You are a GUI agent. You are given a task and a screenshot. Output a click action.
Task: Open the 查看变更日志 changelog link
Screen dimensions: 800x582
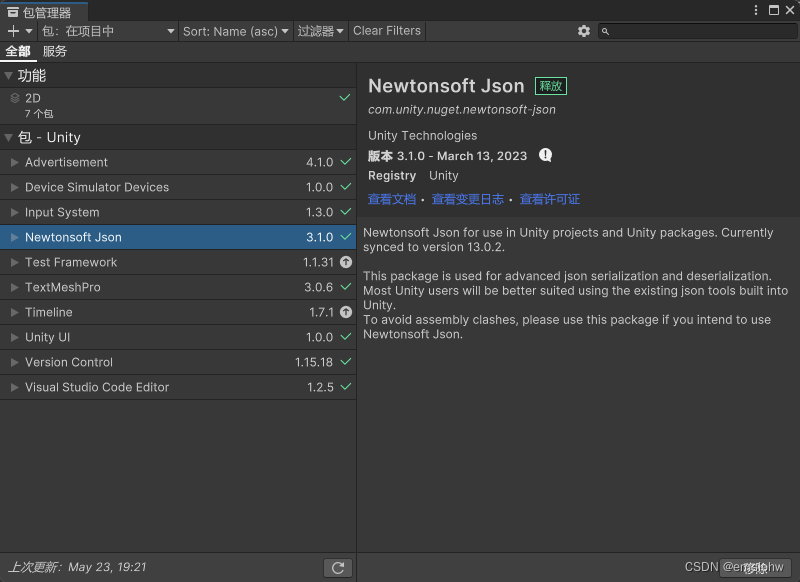click(x=468, y=199)
